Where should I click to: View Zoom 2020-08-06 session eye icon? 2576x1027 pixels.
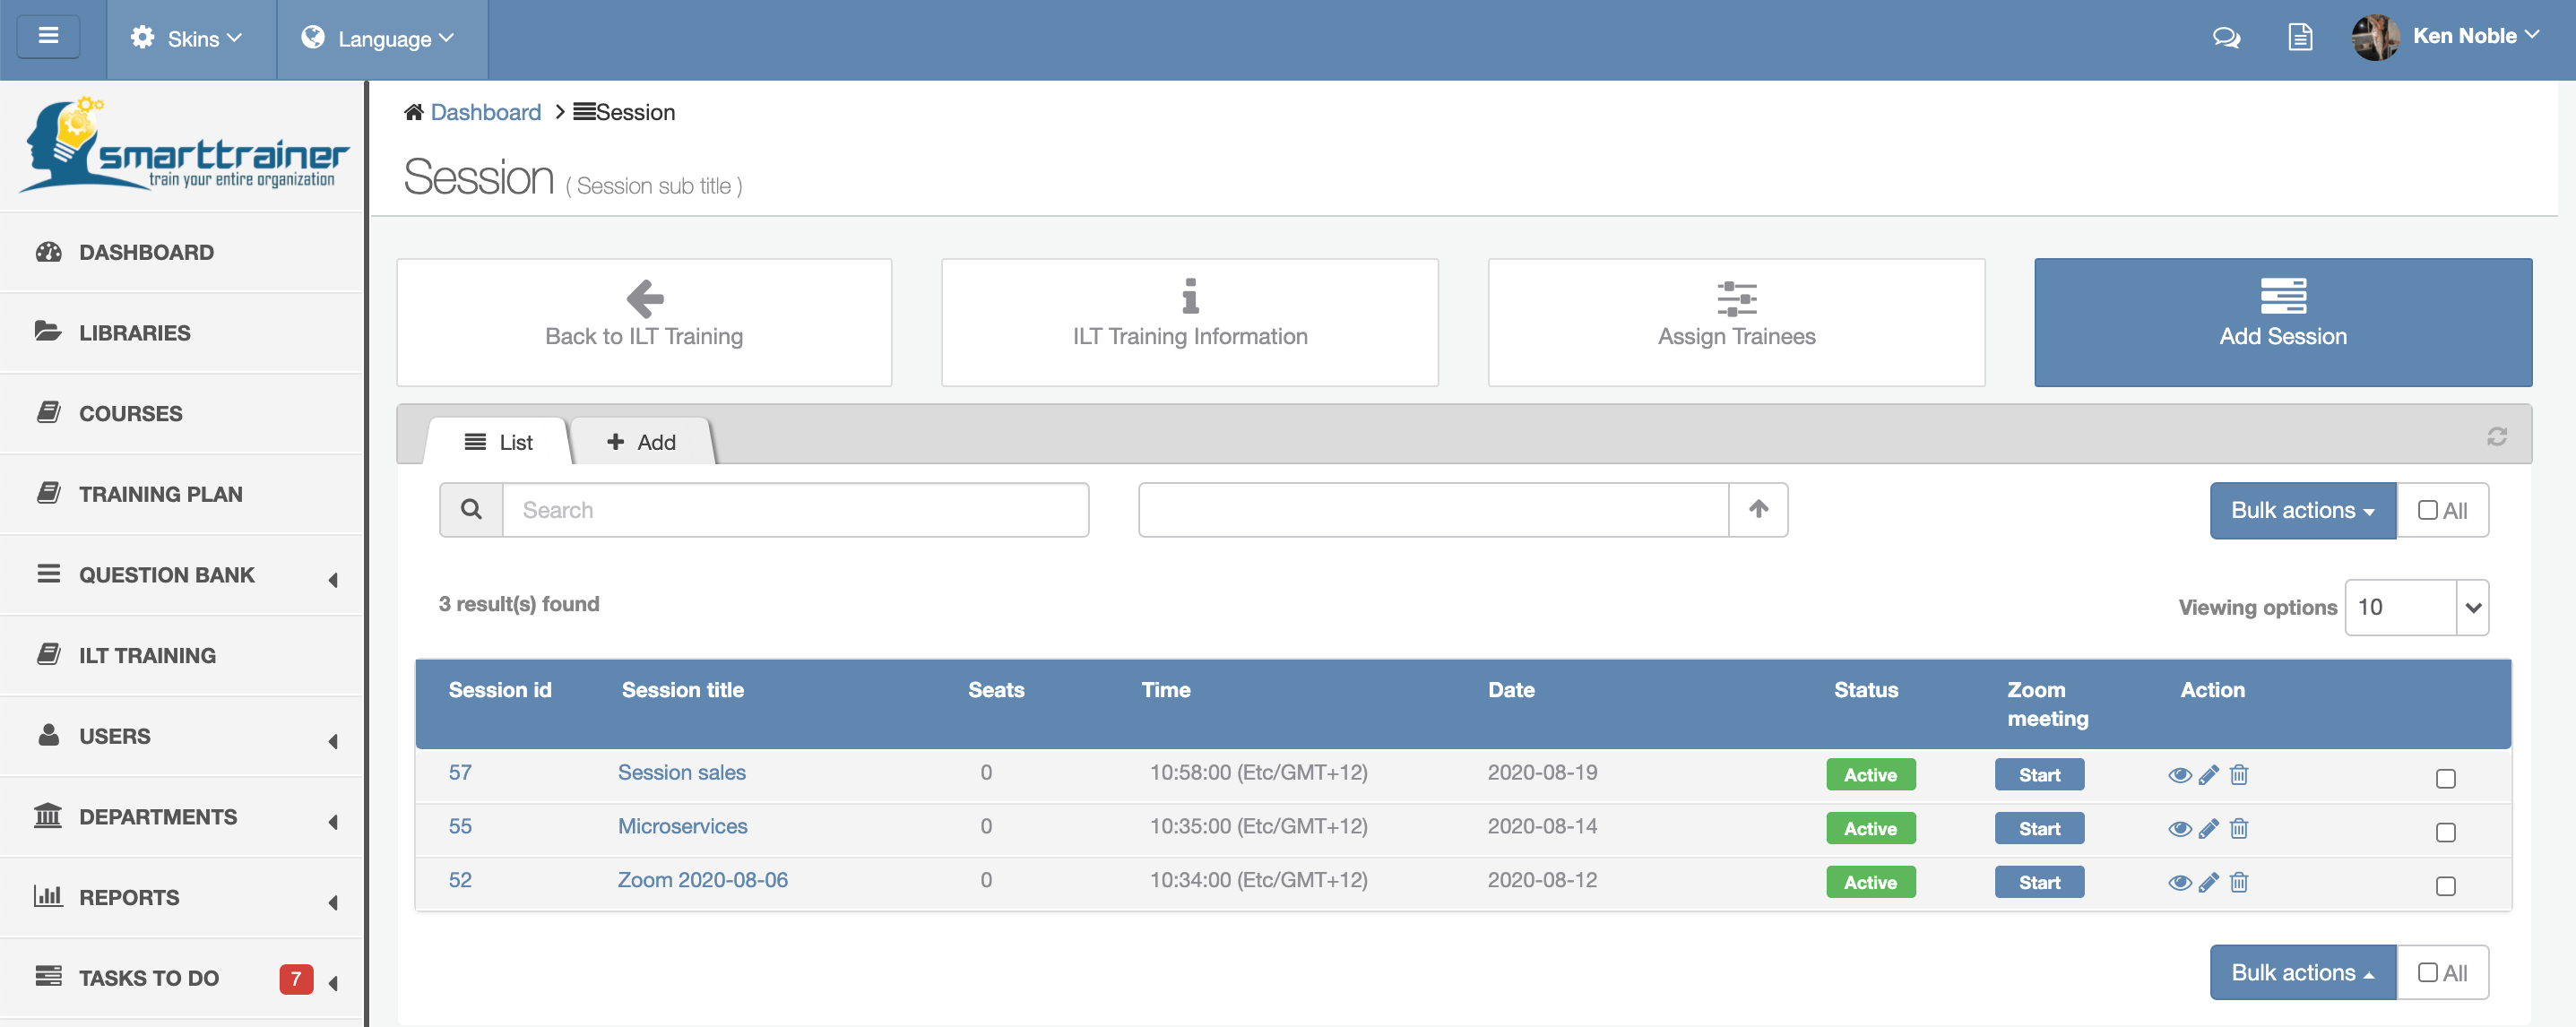click(2179, 883)
